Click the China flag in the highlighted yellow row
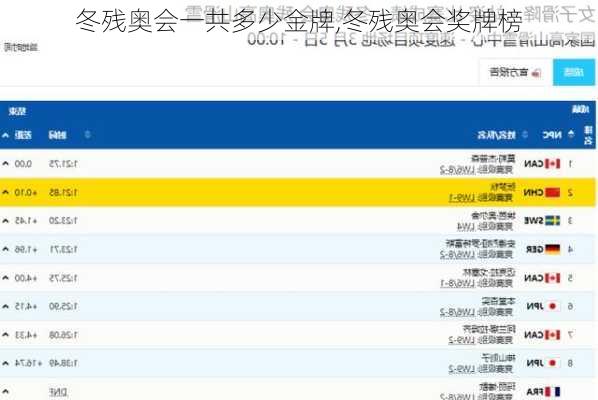This screenshot has width=598, height=400. pos(552,192)
